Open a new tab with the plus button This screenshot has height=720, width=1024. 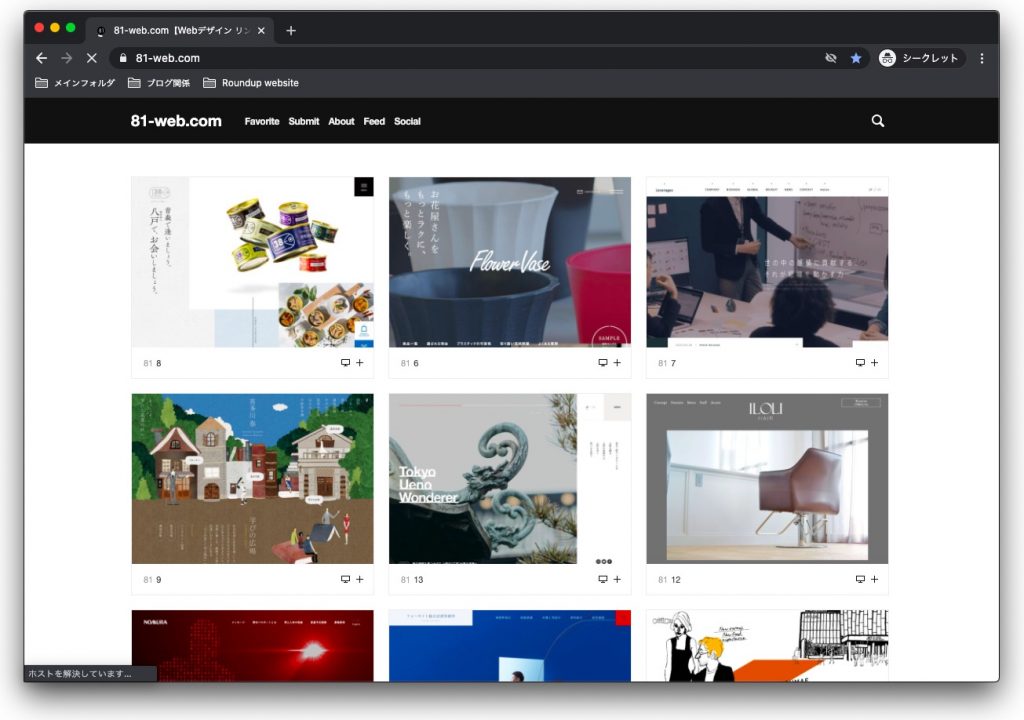click(x=291, y=31)
